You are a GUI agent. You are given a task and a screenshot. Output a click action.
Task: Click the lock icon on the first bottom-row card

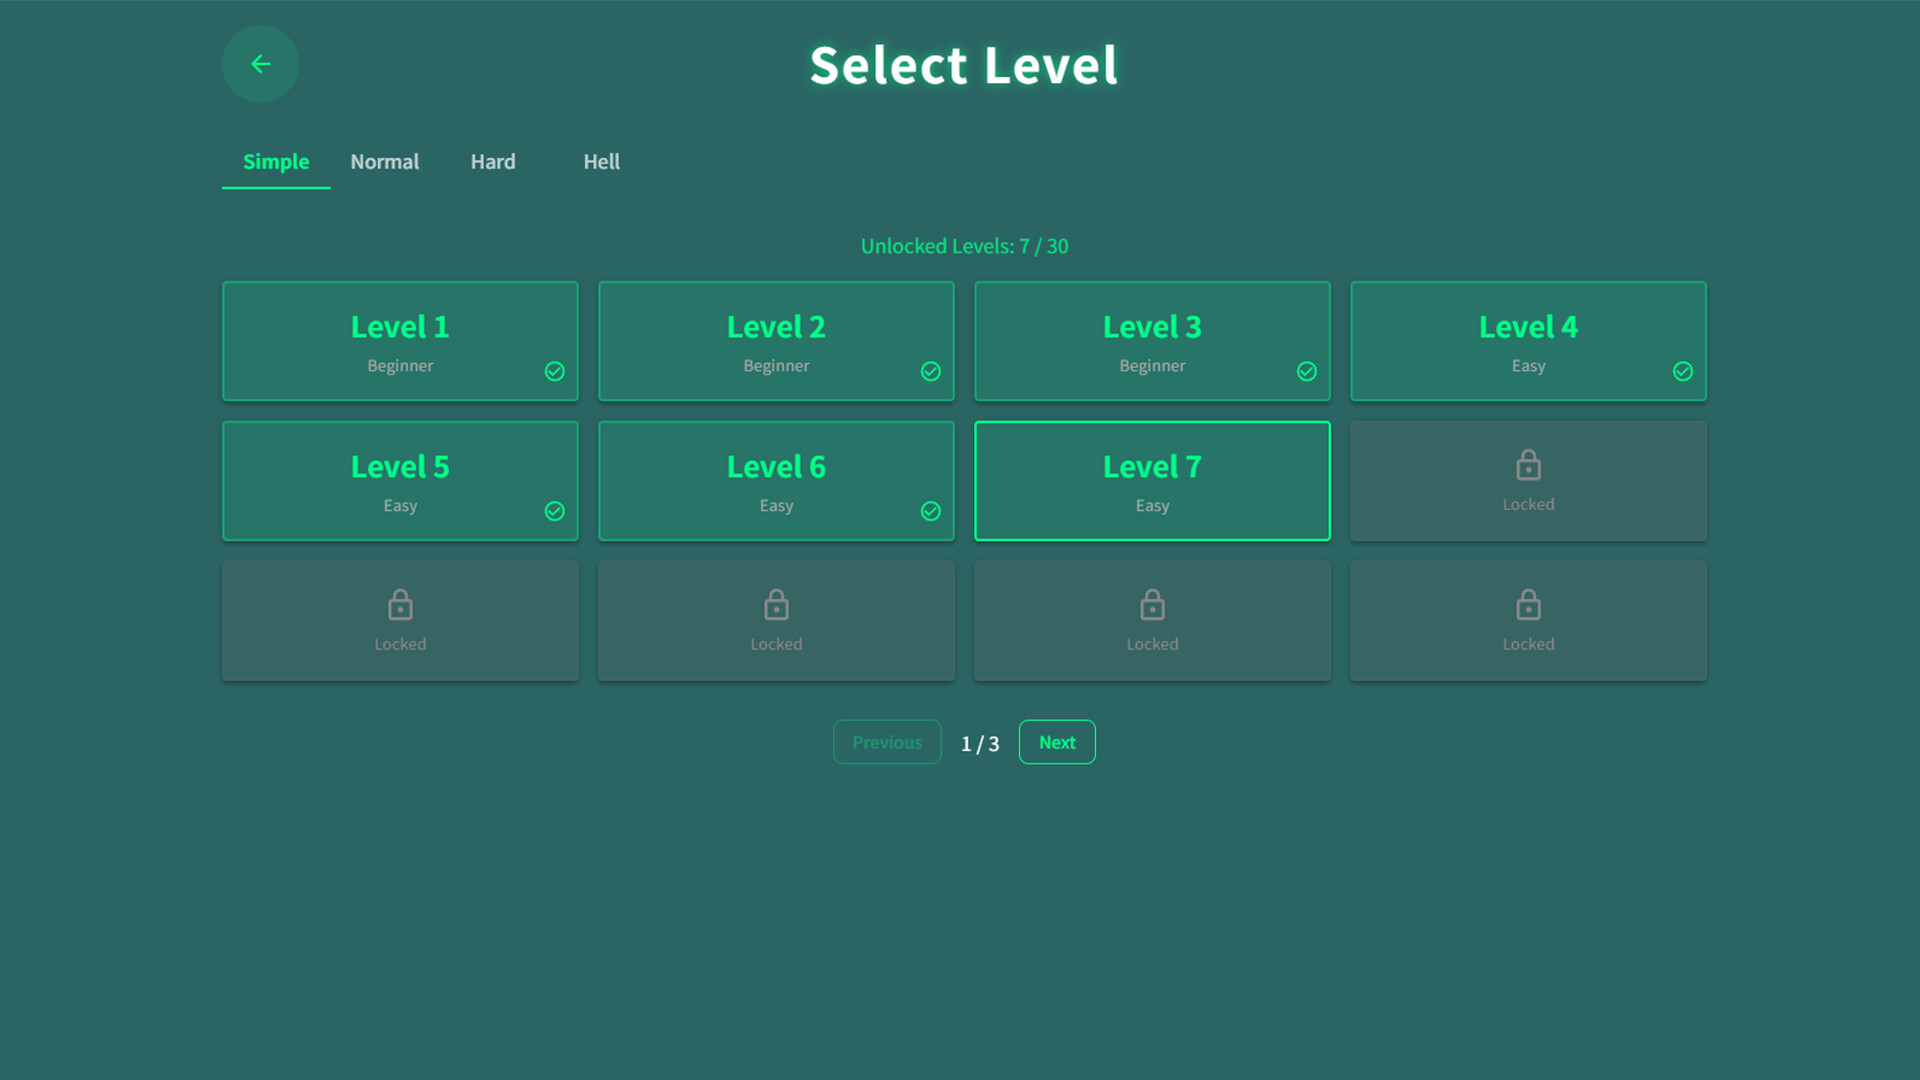coord(400,605)
